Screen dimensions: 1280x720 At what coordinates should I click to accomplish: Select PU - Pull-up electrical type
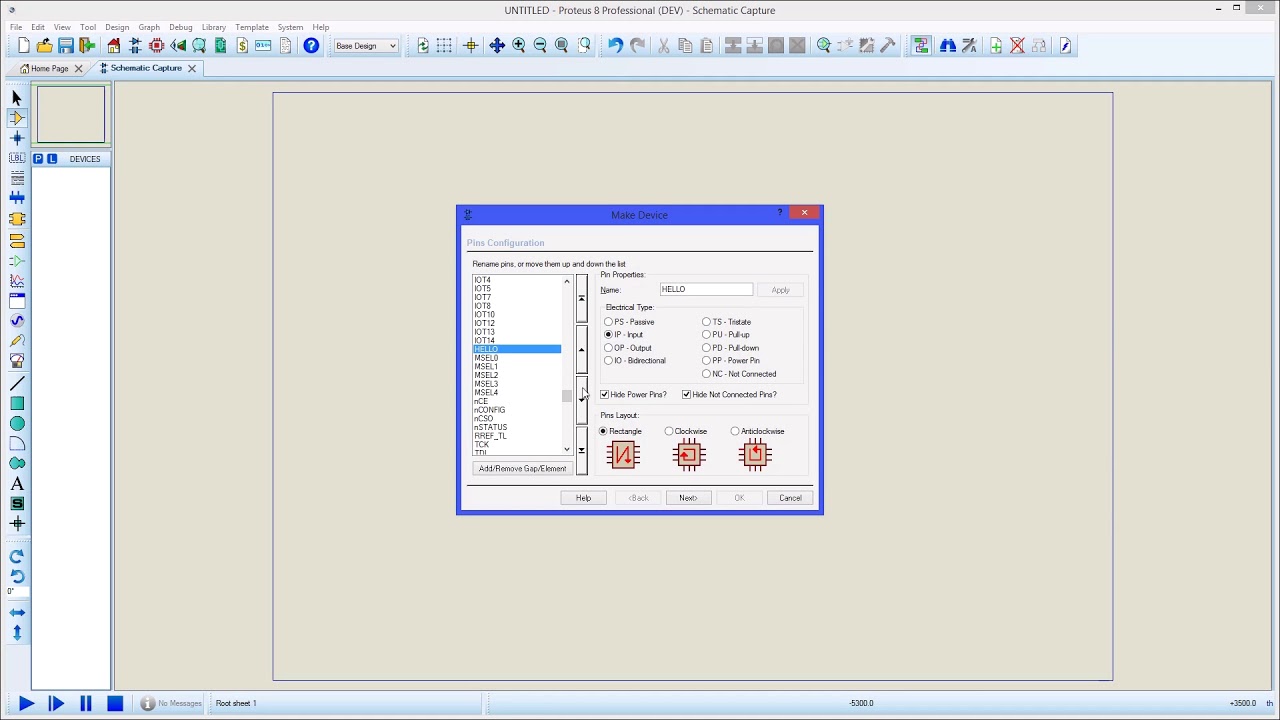point(726,335)
